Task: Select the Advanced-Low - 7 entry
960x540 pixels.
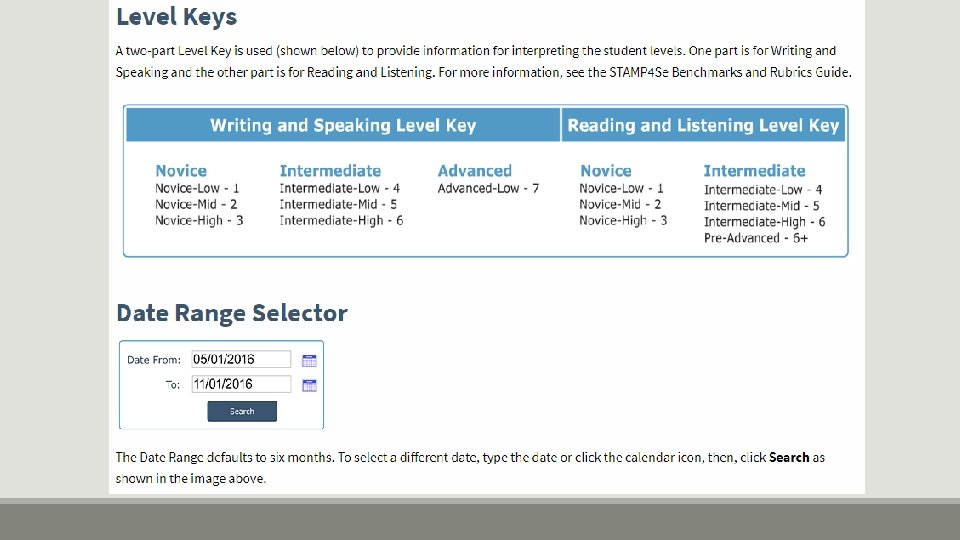Action: point(488,189)
